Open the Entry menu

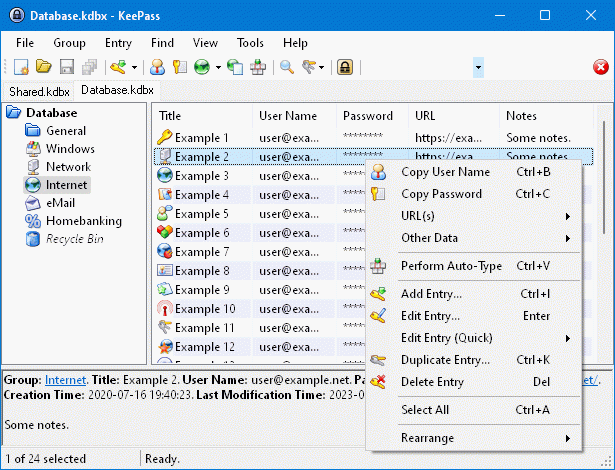(x=118, y=43)
